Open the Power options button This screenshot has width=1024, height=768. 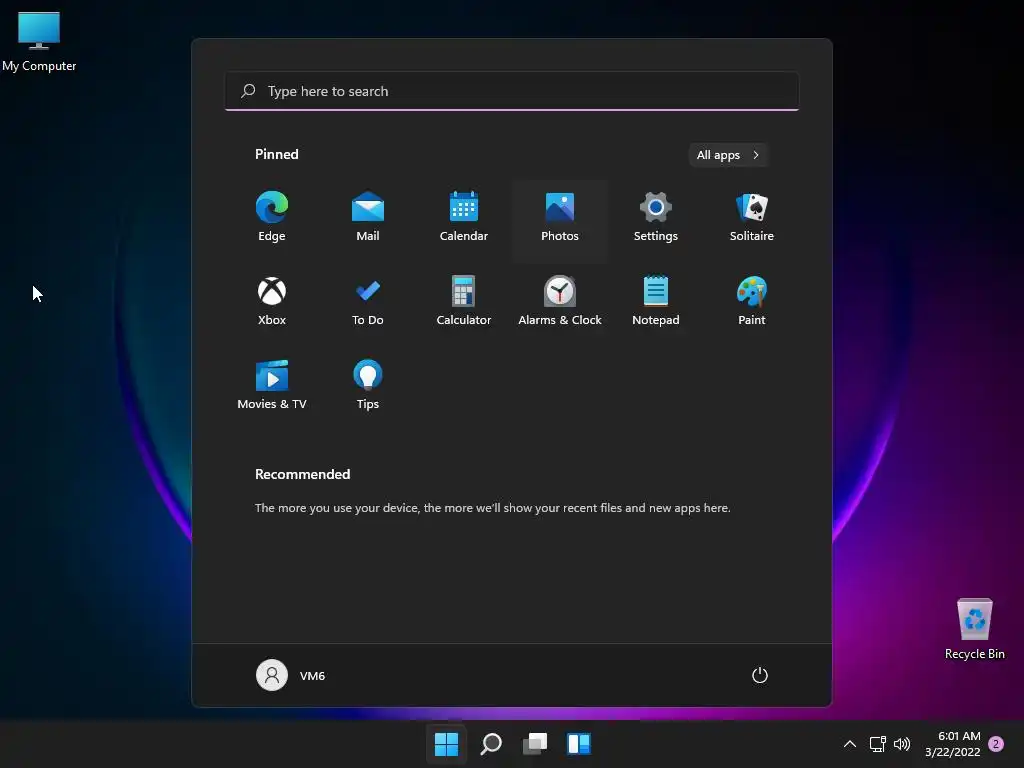[760, 675]
